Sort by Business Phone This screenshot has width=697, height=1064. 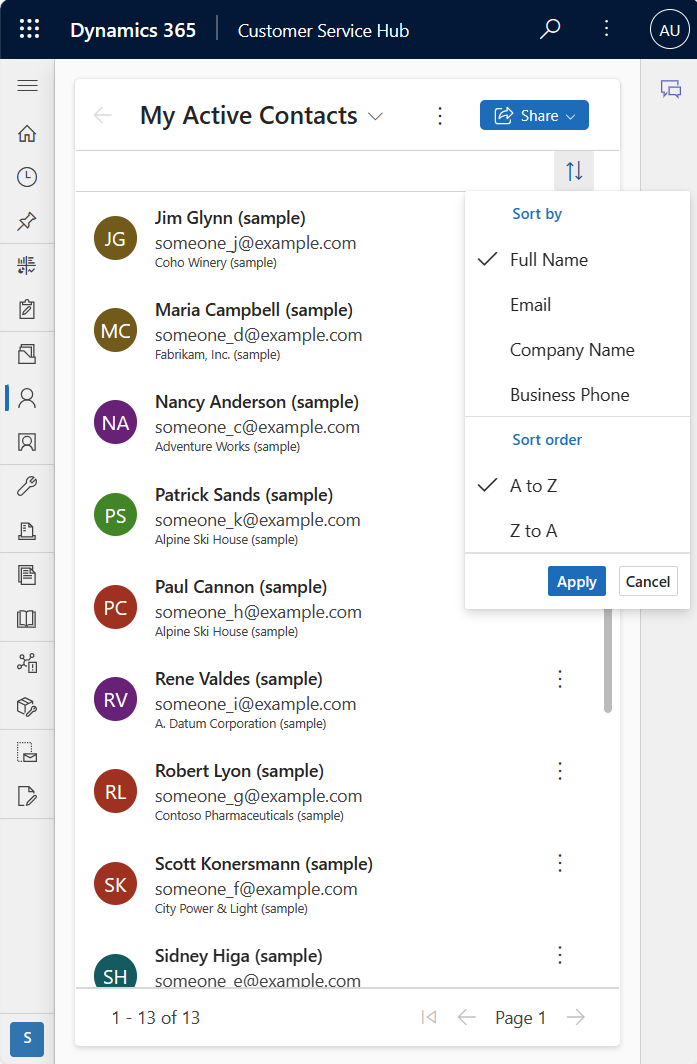point(577,395)
